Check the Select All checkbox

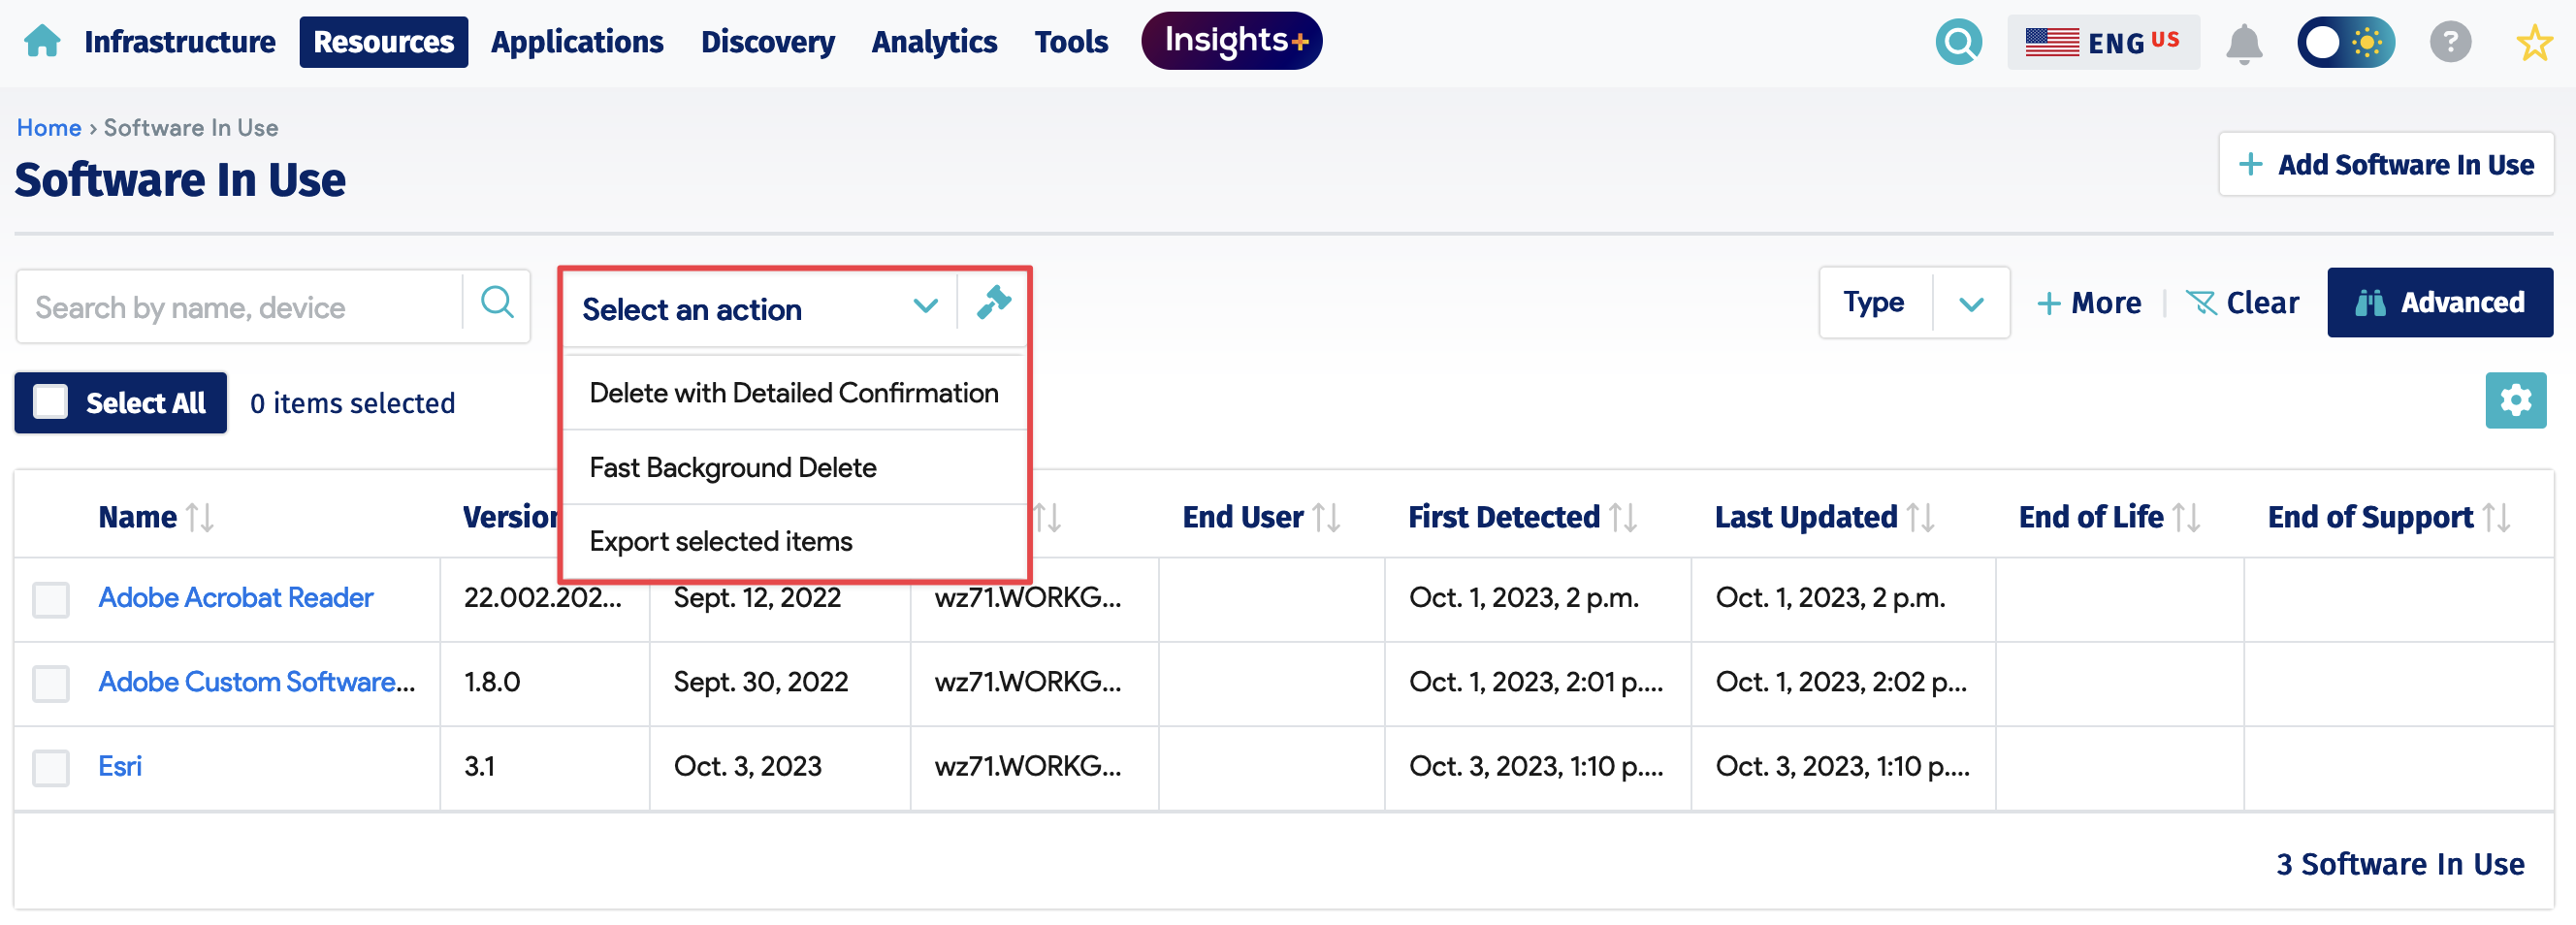(51, 402)
